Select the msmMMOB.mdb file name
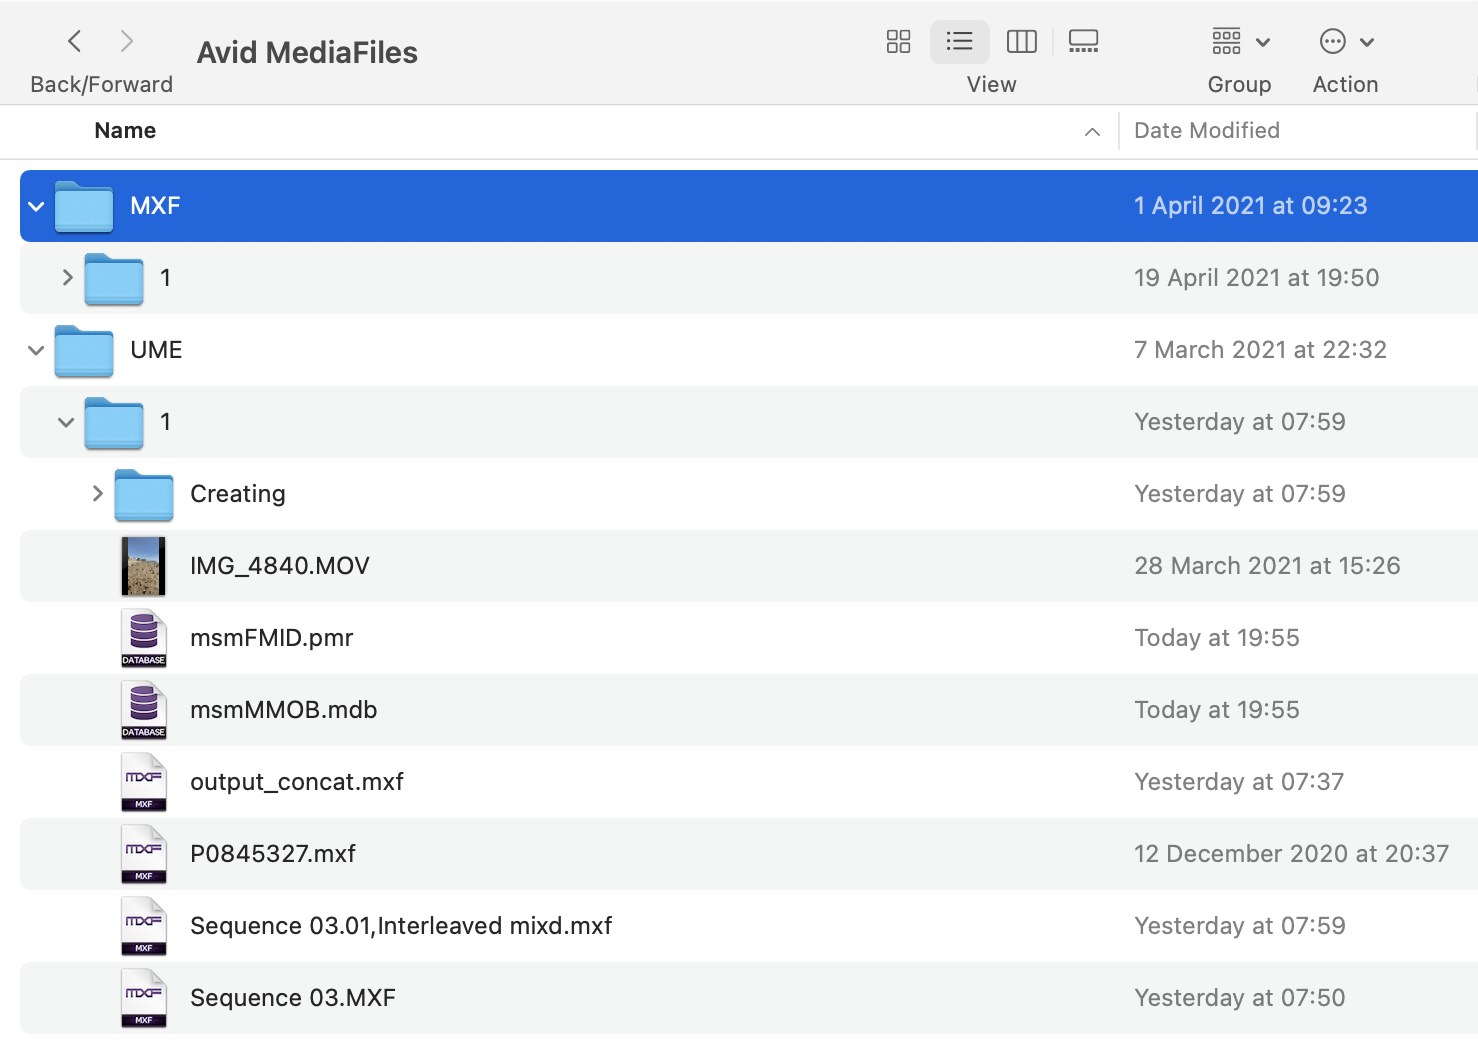Image resolution: width=1478 pixels, height=1046 pixels. [x=284, y=710]
